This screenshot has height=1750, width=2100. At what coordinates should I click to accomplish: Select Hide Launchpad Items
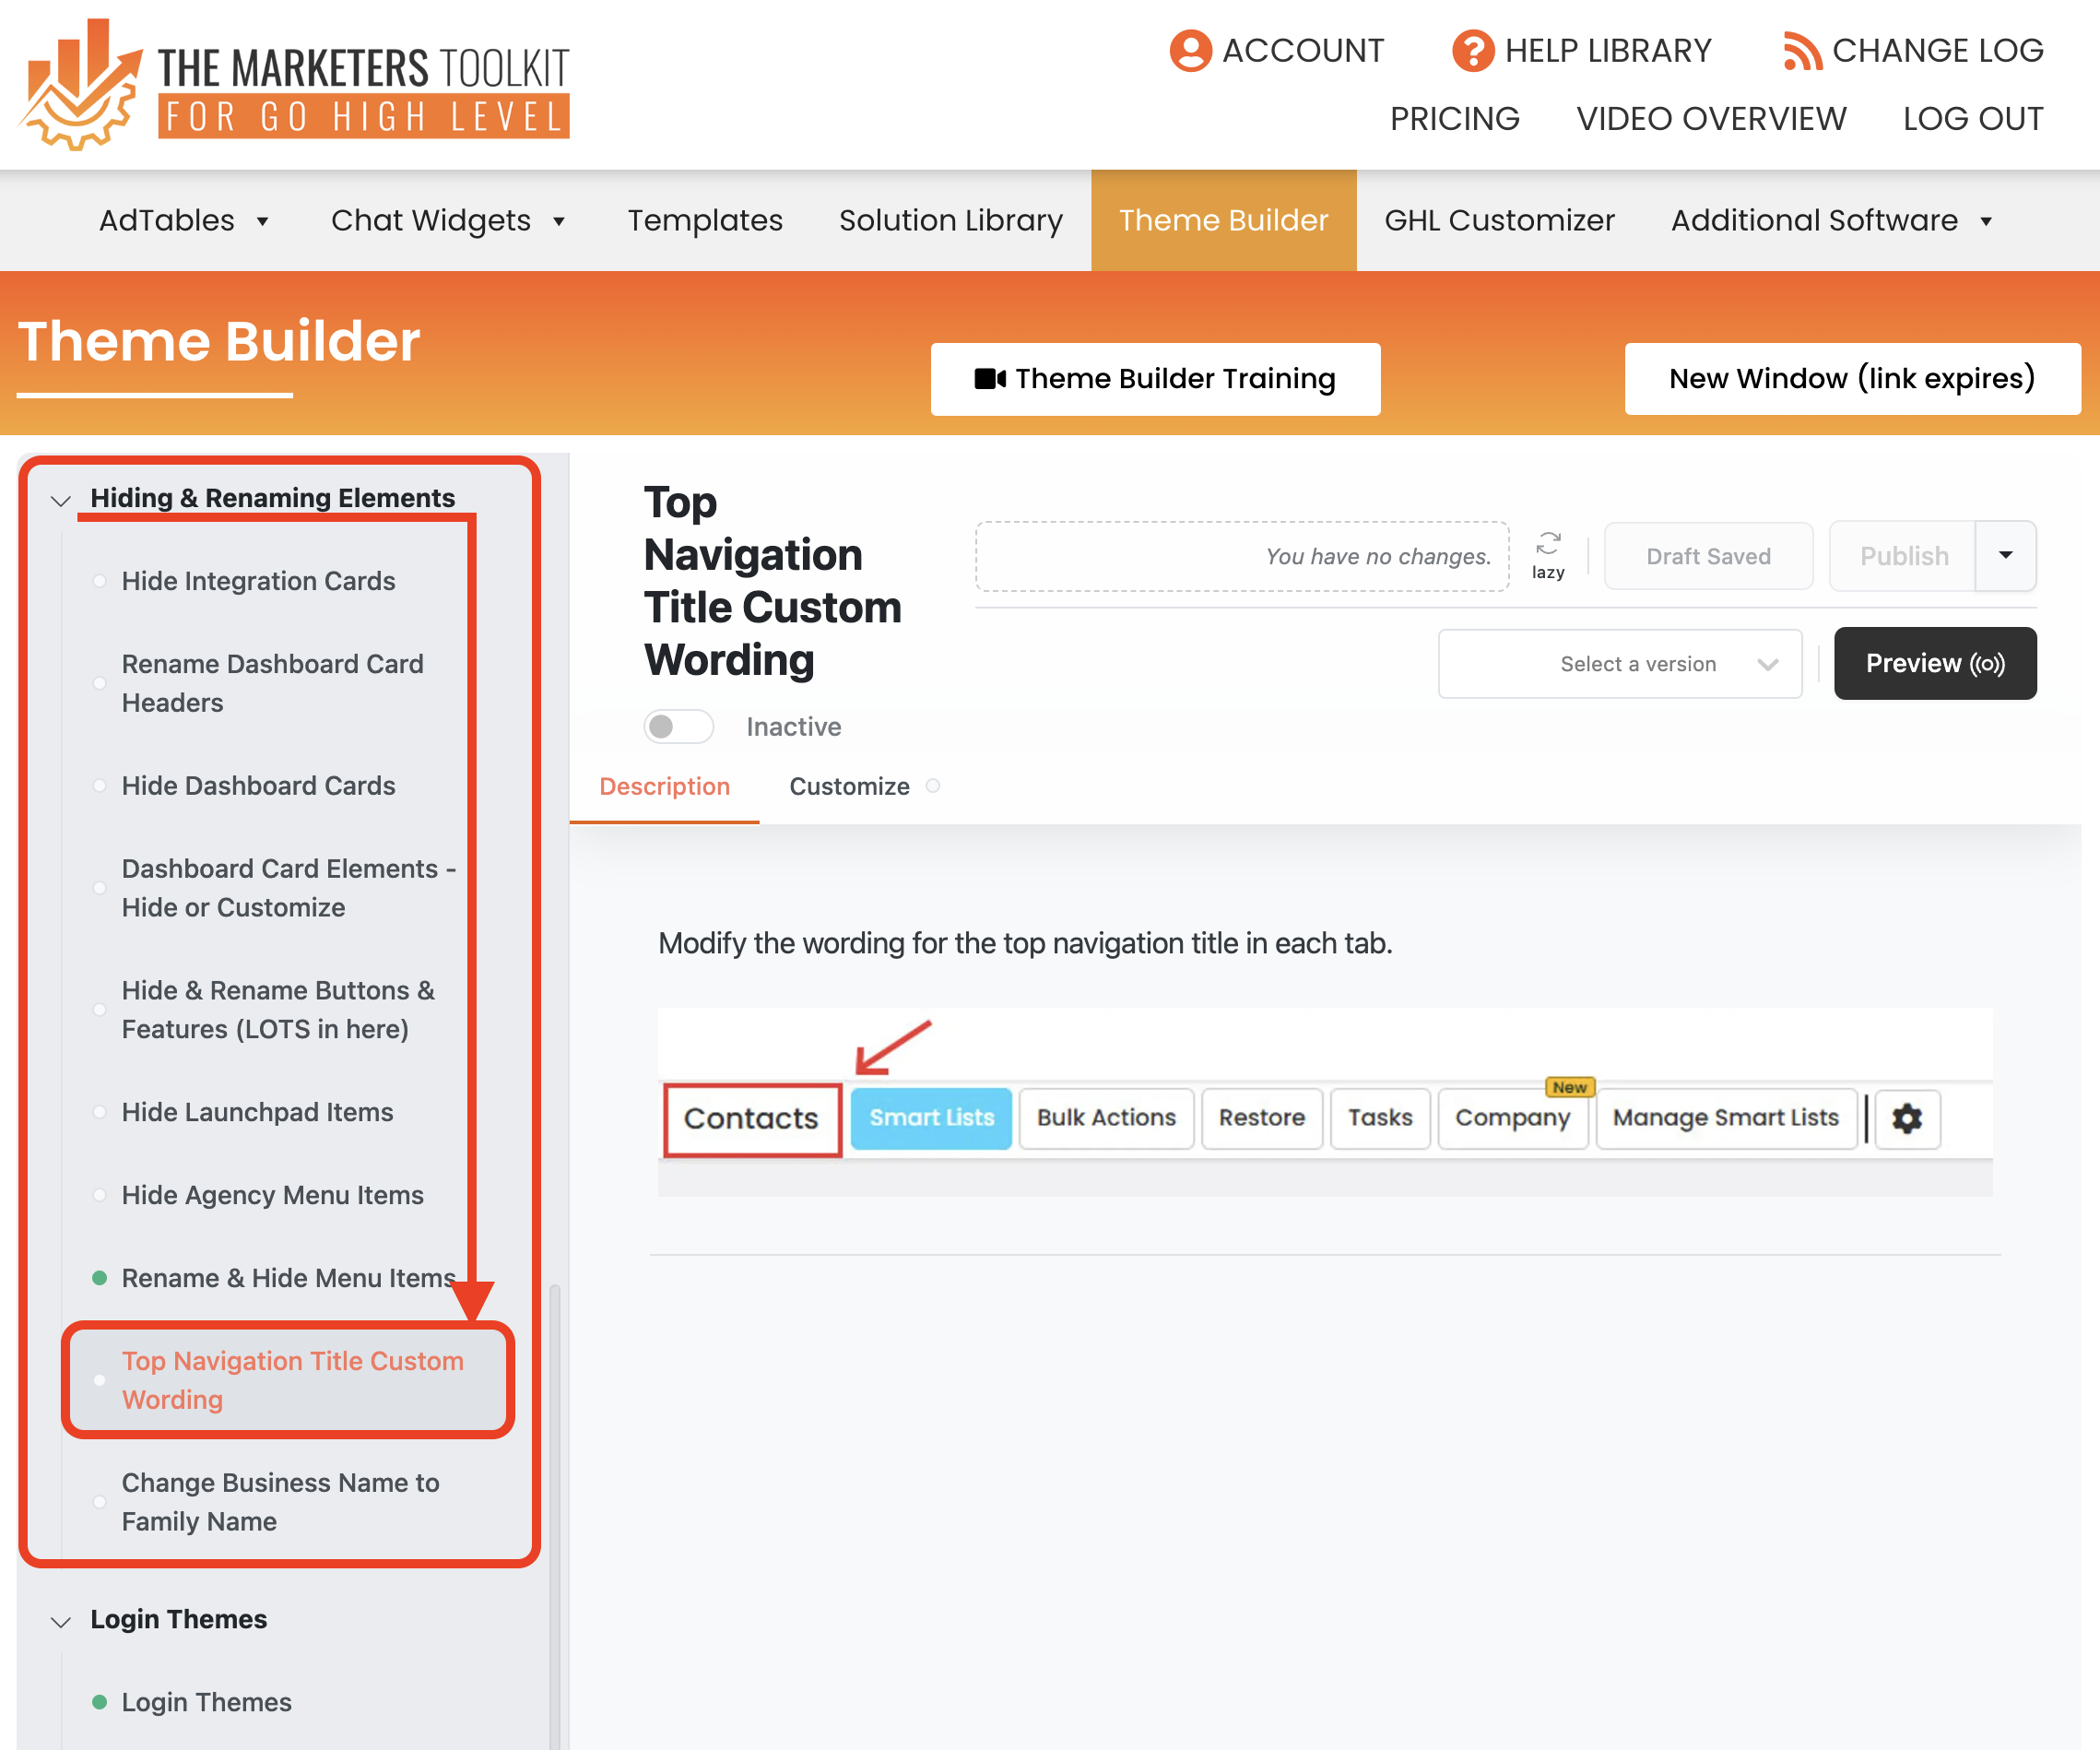pos(257,1112)
